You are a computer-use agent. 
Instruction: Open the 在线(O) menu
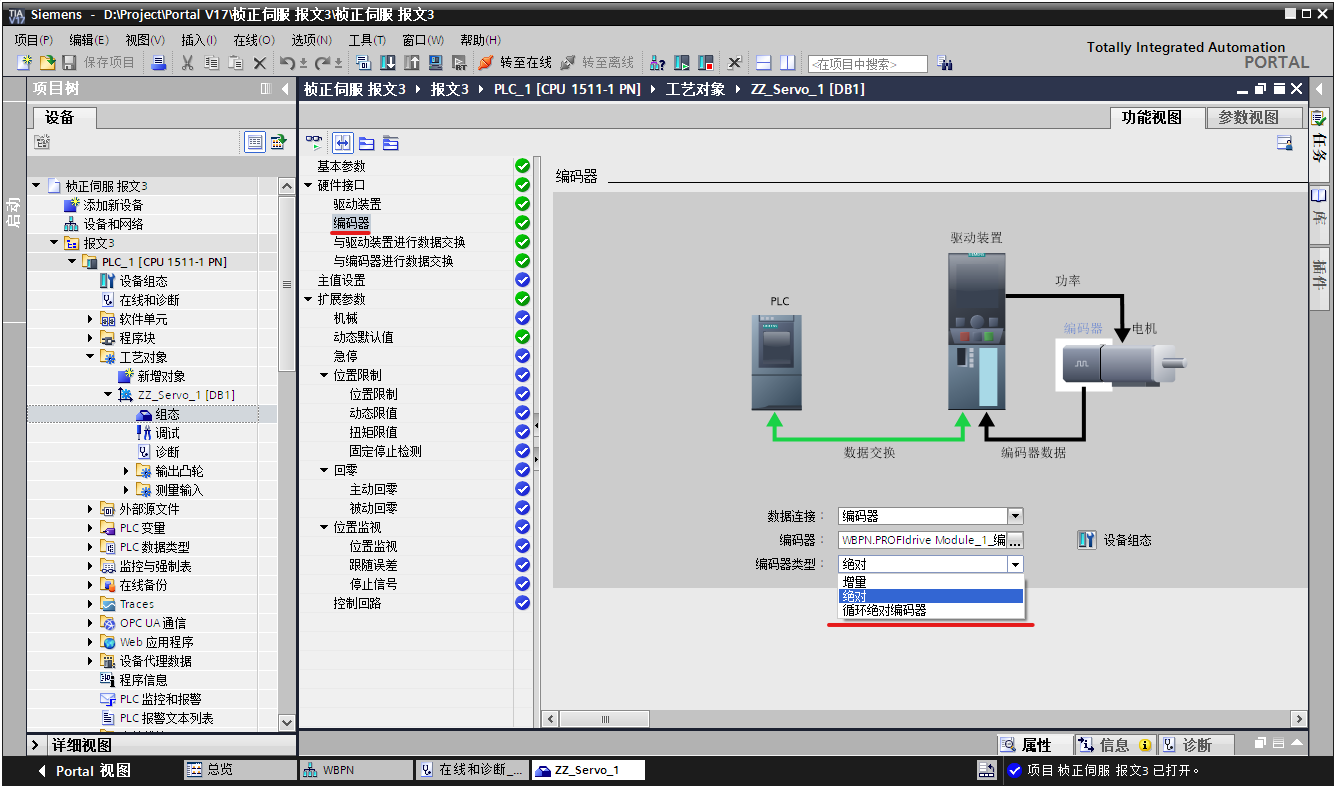pos(253,40)
